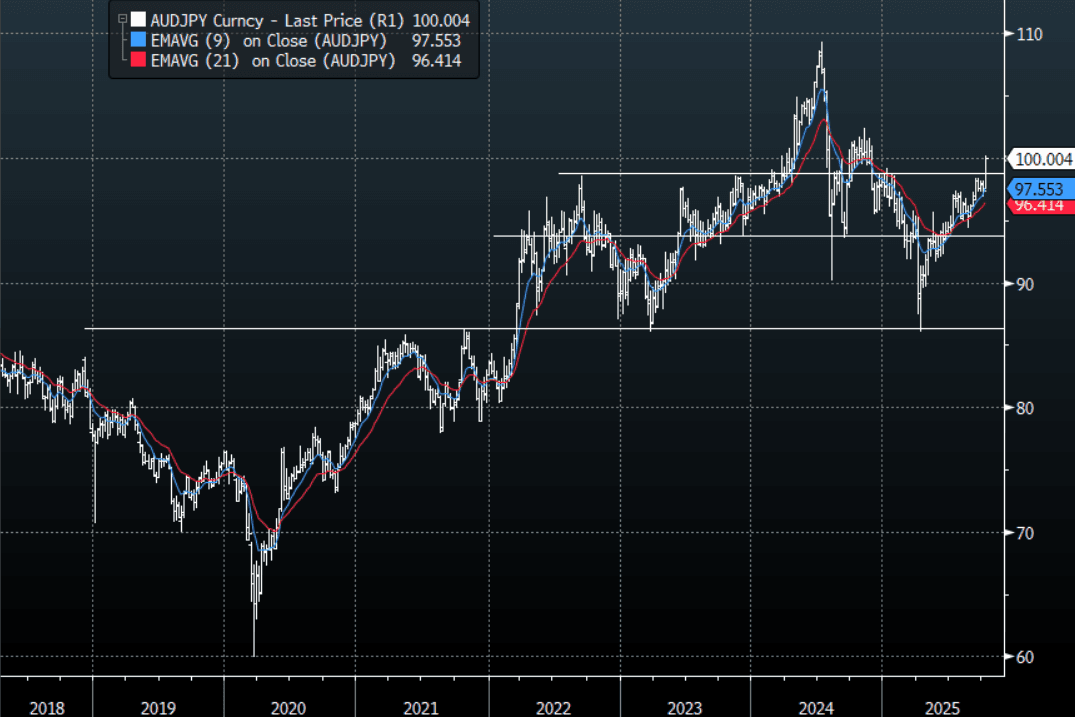Click the white 100.004 price tag on right axis
The height and width of the screenshot is (717, 1075).
(1043, 159)
